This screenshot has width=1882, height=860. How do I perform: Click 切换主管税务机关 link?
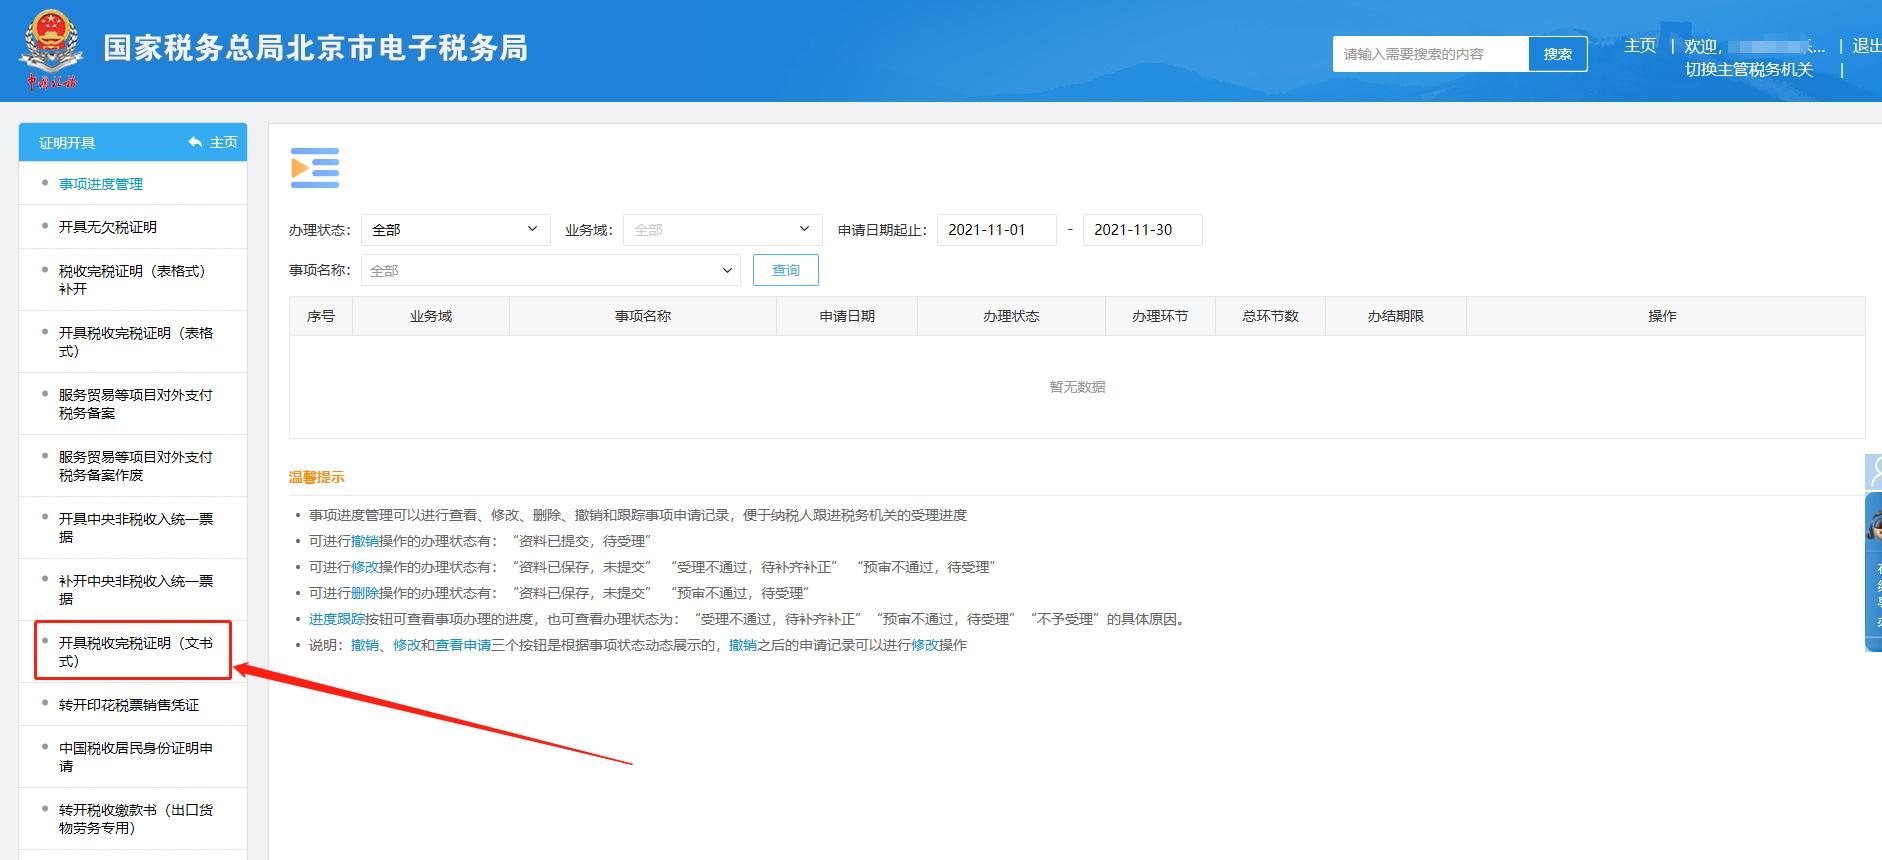click(1748, 70)
